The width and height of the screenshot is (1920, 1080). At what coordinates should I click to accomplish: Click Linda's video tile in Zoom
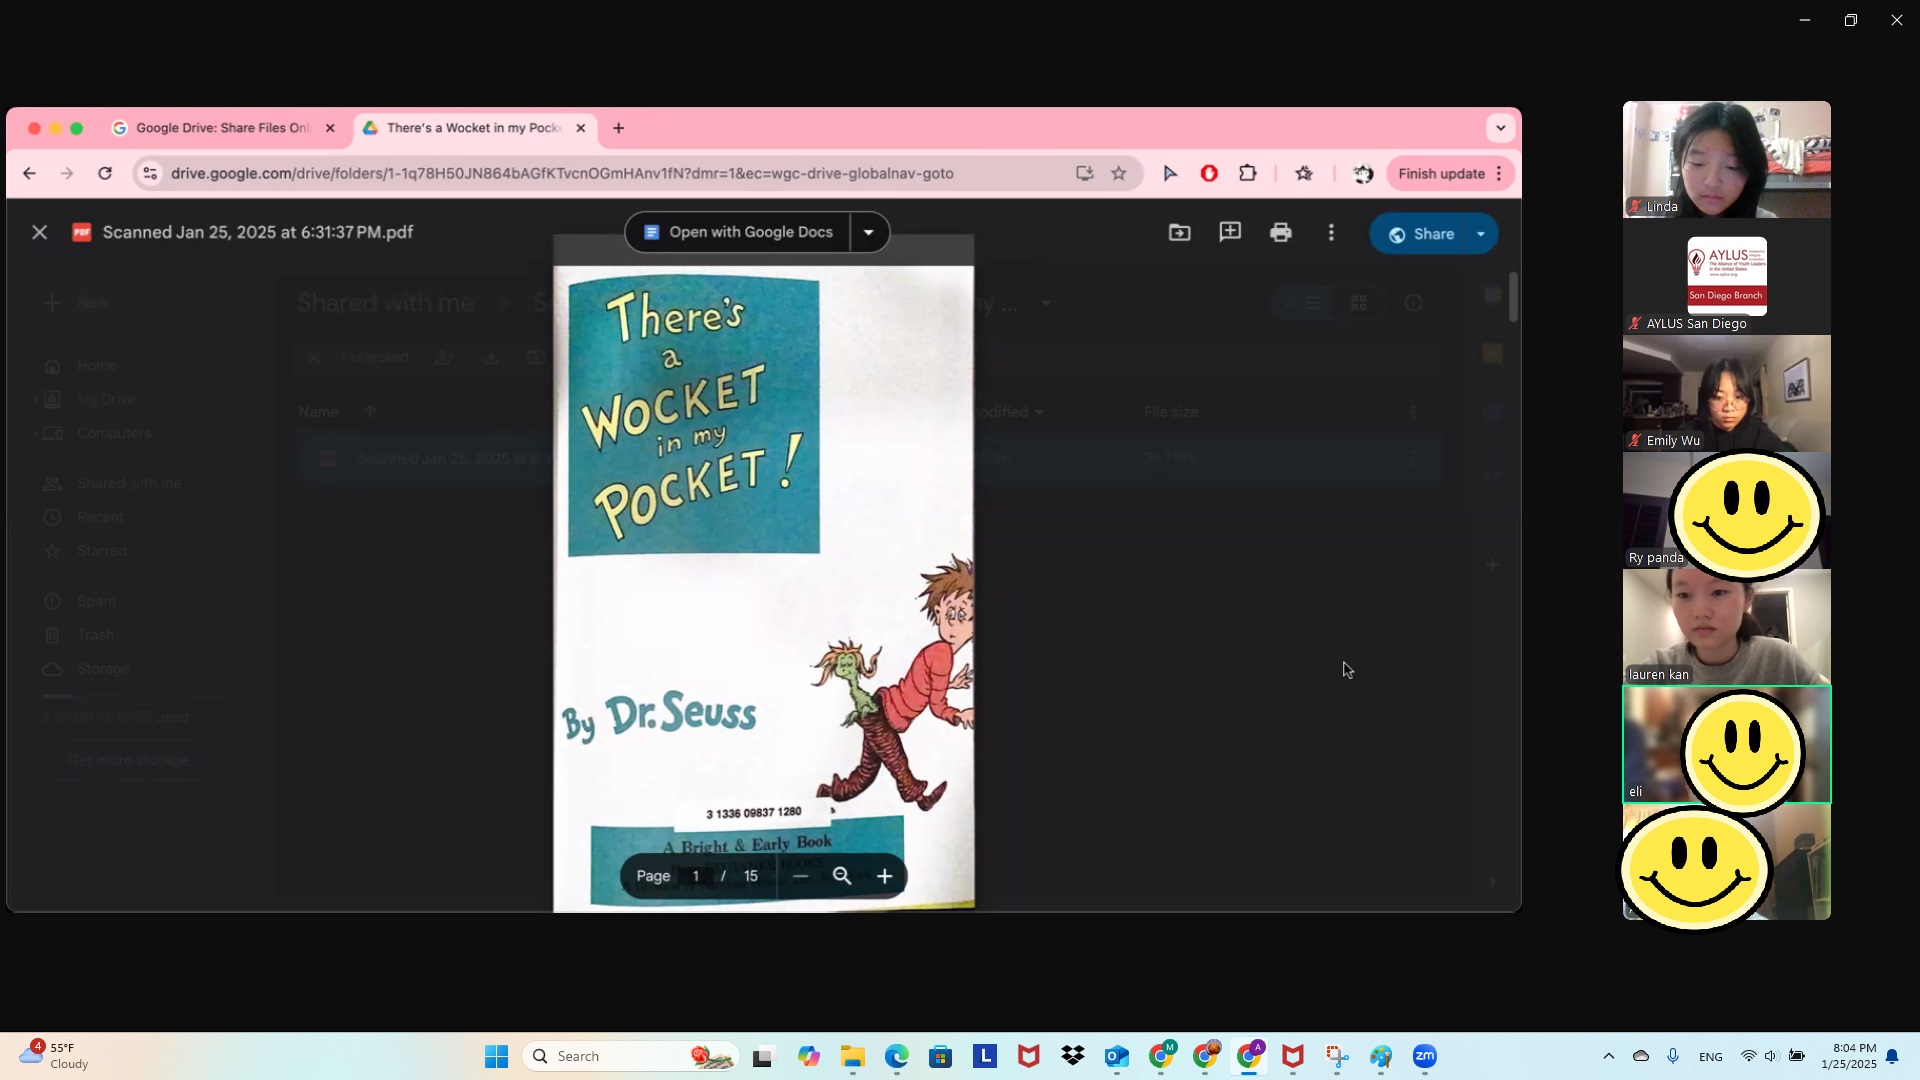click(x=1727, y=159)
